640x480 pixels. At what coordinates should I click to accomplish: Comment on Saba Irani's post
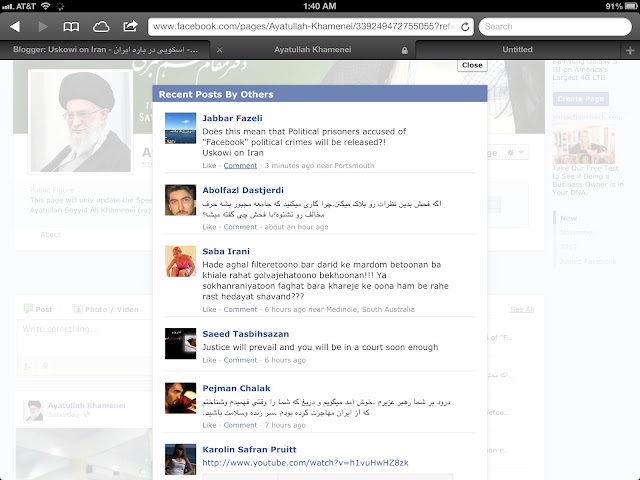(x=240, y=309)
